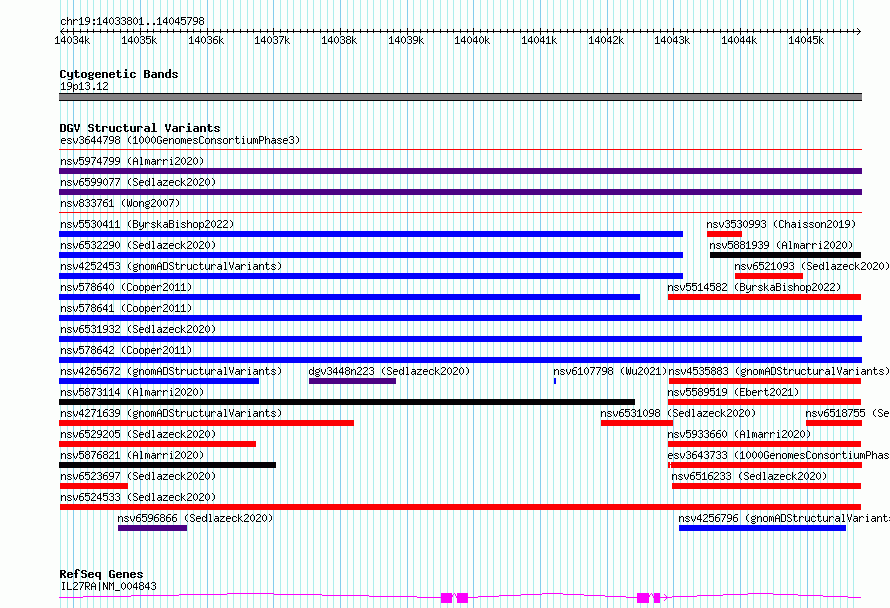Image resolution: width=890 pixels, height=608 pixels.
Task: Click the red nsv5514582 ByrskaBishop2022 bar
Action: pyautogui.click(x=765, y=297)
